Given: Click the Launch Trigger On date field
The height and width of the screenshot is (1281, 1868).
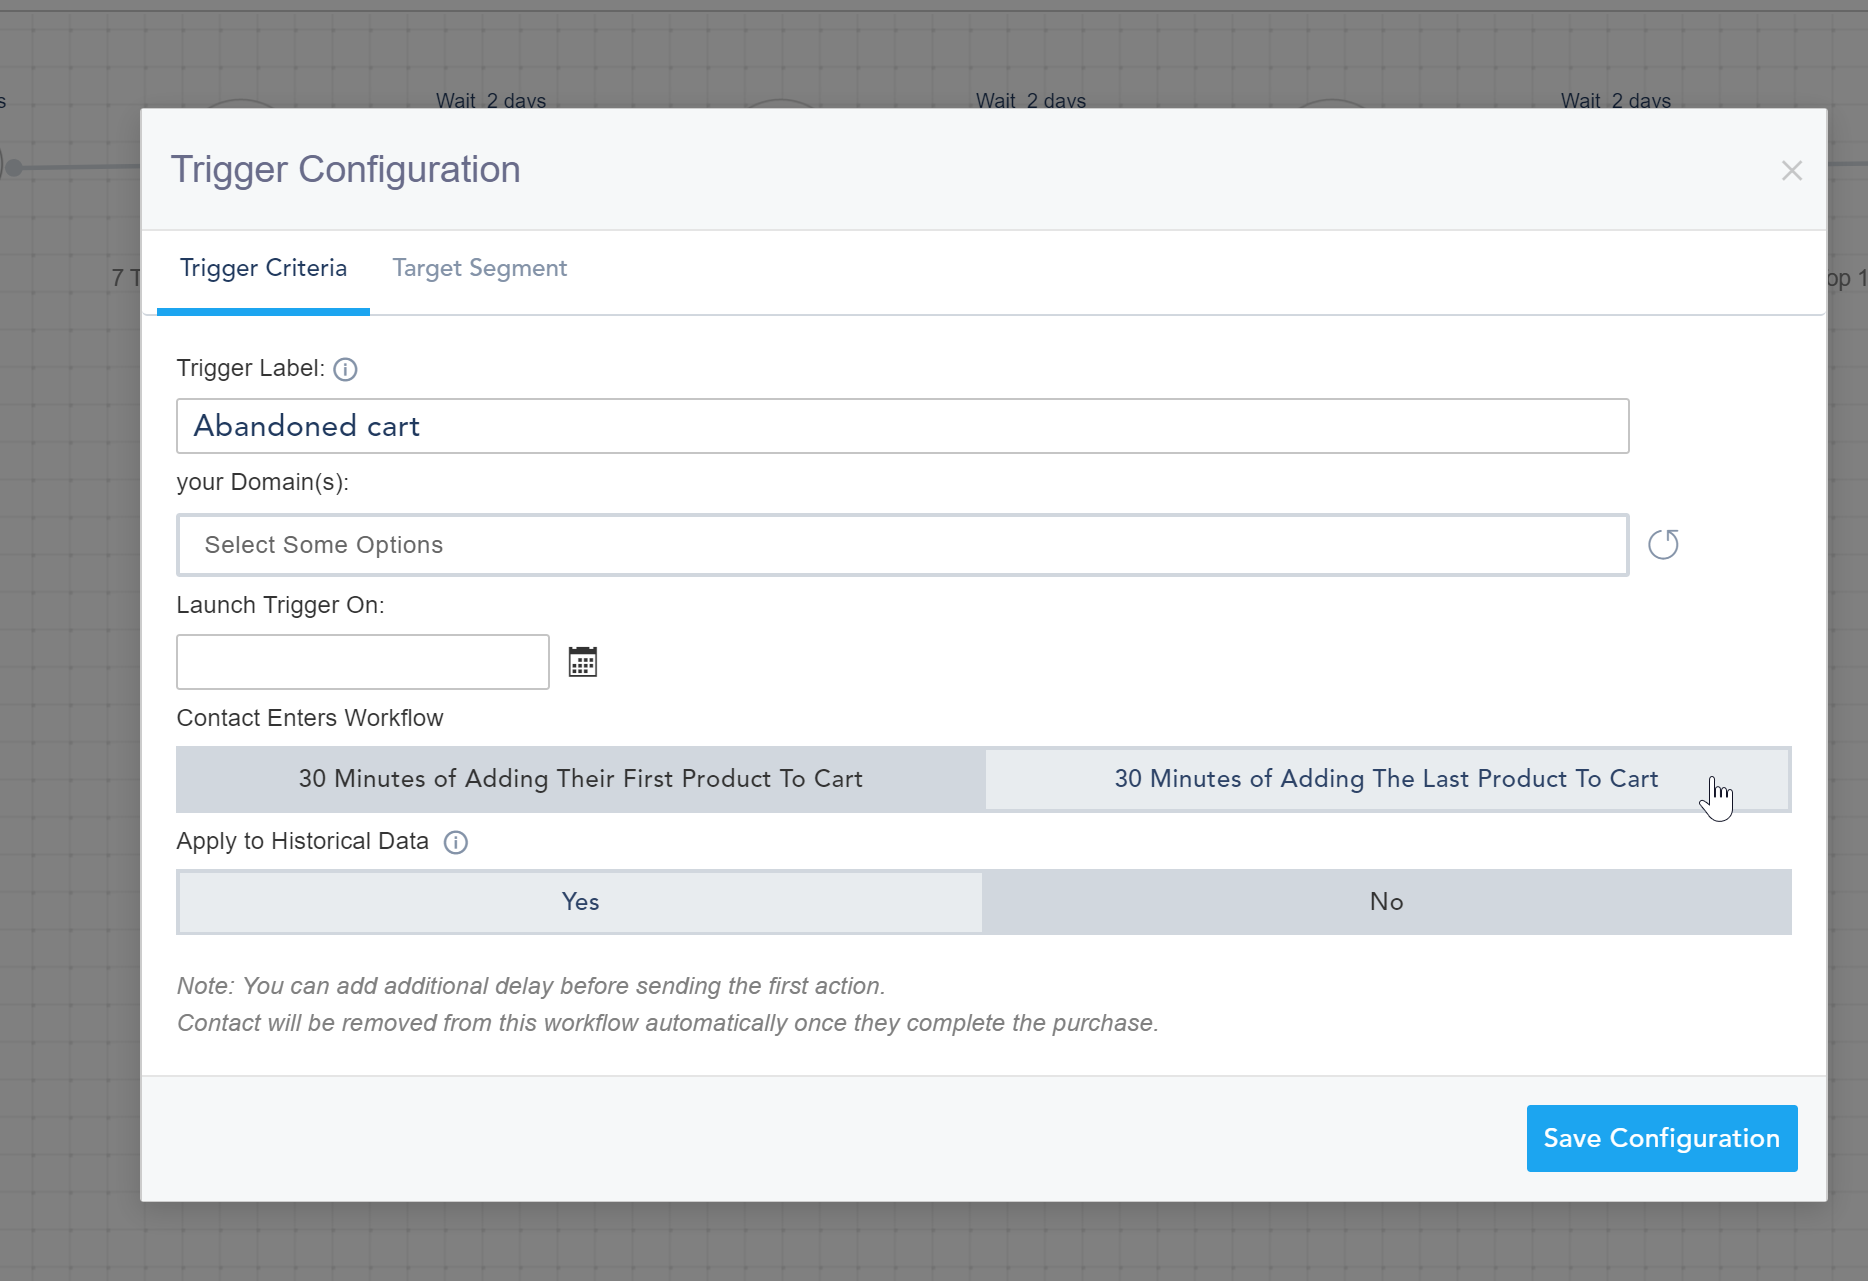Looking at the screenshot, I should pyautogui.click(x=362, y=662).
